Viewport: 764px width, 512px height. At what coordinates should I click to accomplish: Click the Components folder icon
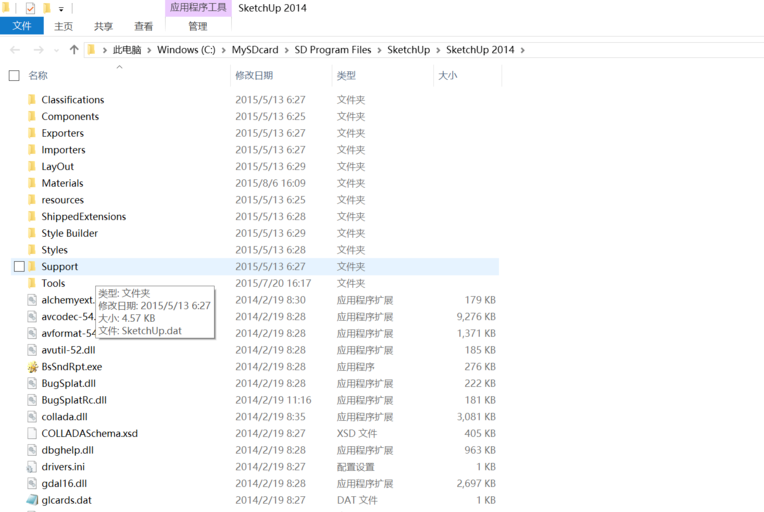(x=32, y=116)
